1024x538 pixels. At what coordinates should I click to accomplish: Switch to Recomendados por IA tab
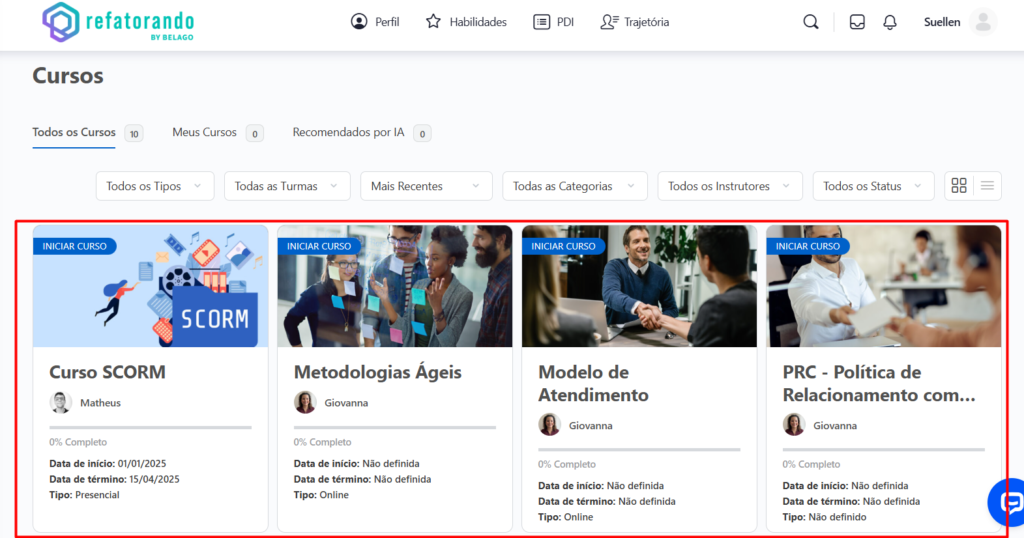[349, 132]
